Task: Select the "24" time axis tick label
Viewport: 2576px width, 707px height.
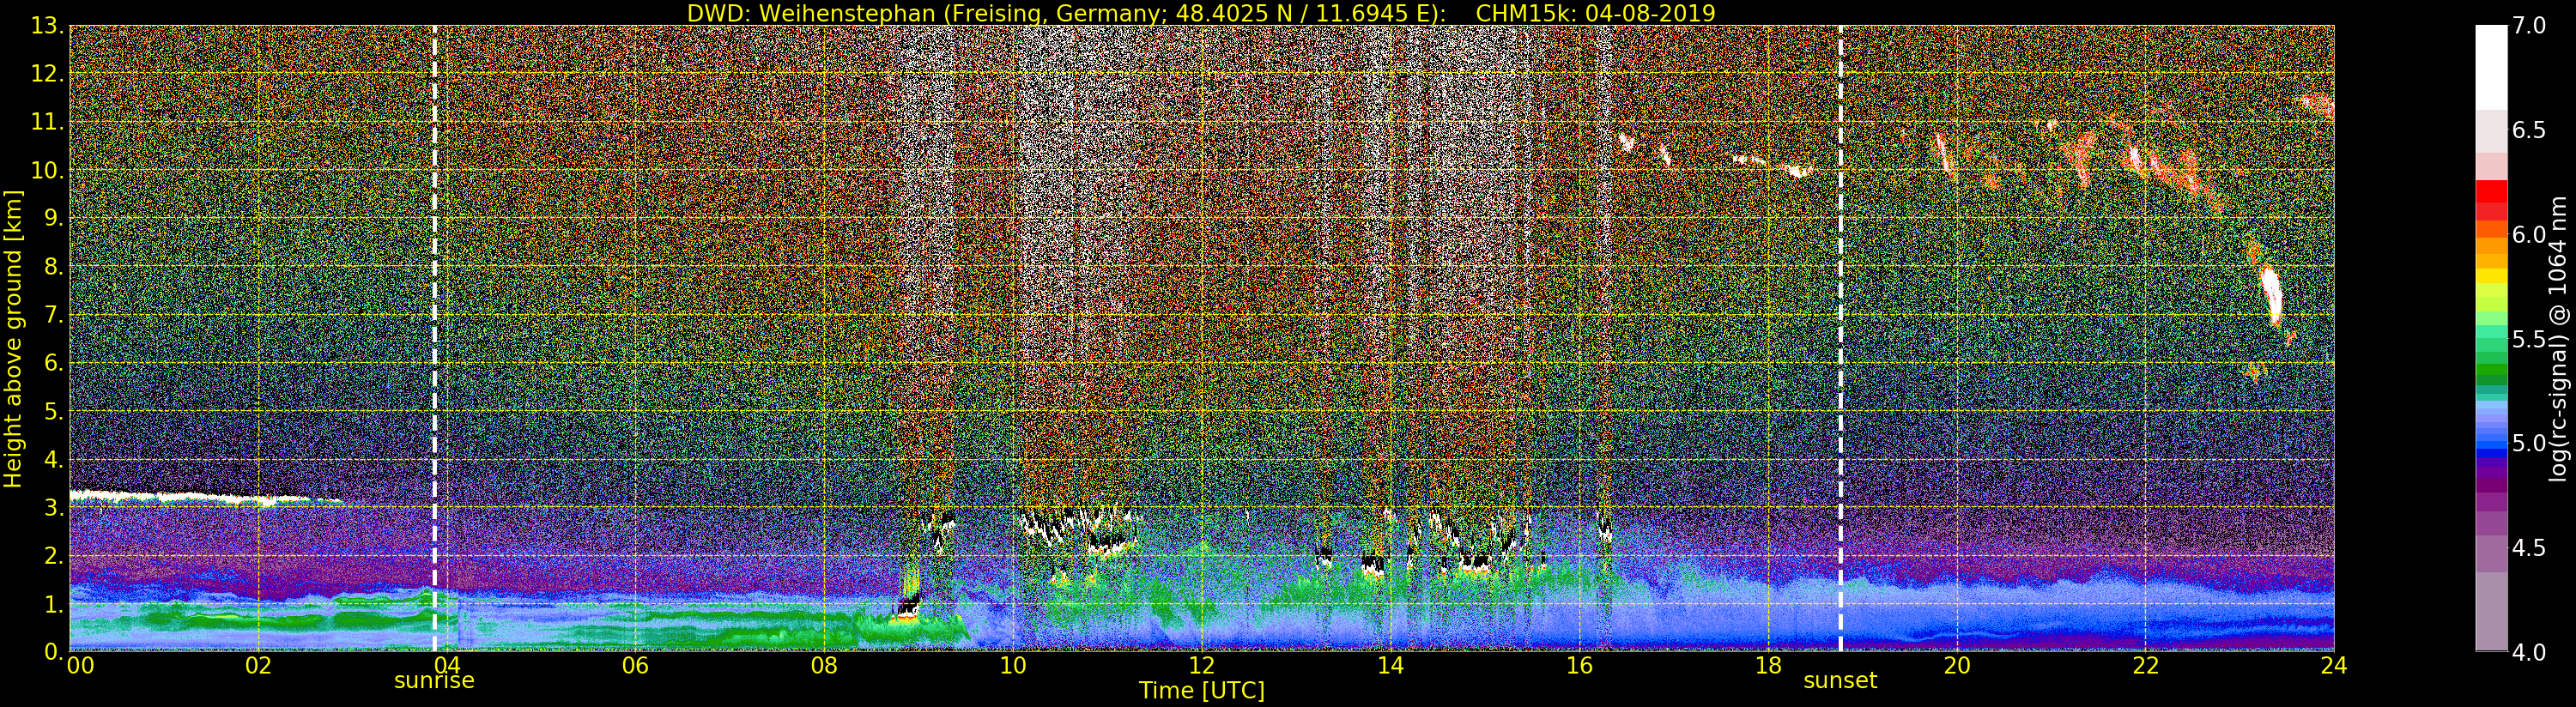Action: [x=2334, y=666]
